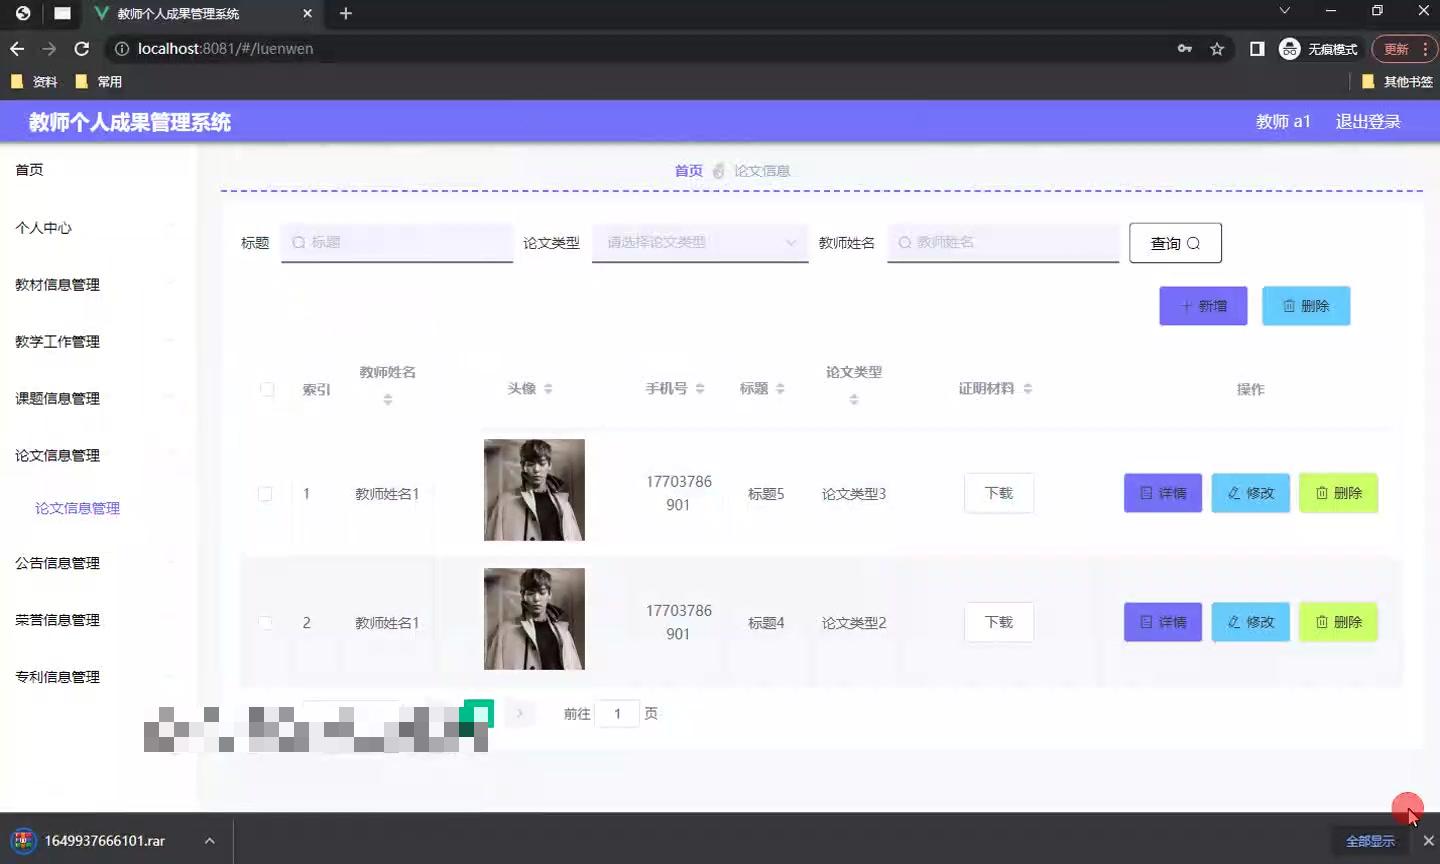Image resolution: width=1440 pixels, height=864 pixels.
Task: Click the browser forward arrow
Action: [49, 48]
